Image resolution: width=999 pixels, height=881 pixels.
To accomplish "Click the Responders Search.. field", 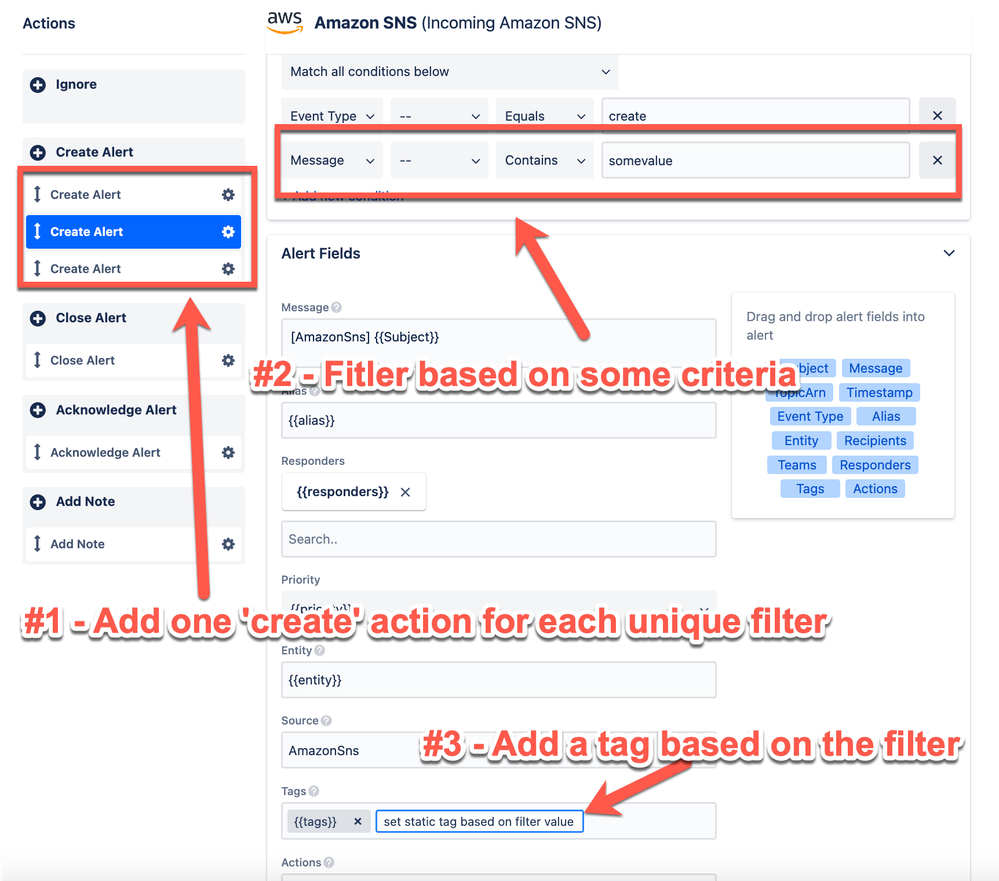I will [499, 540].
